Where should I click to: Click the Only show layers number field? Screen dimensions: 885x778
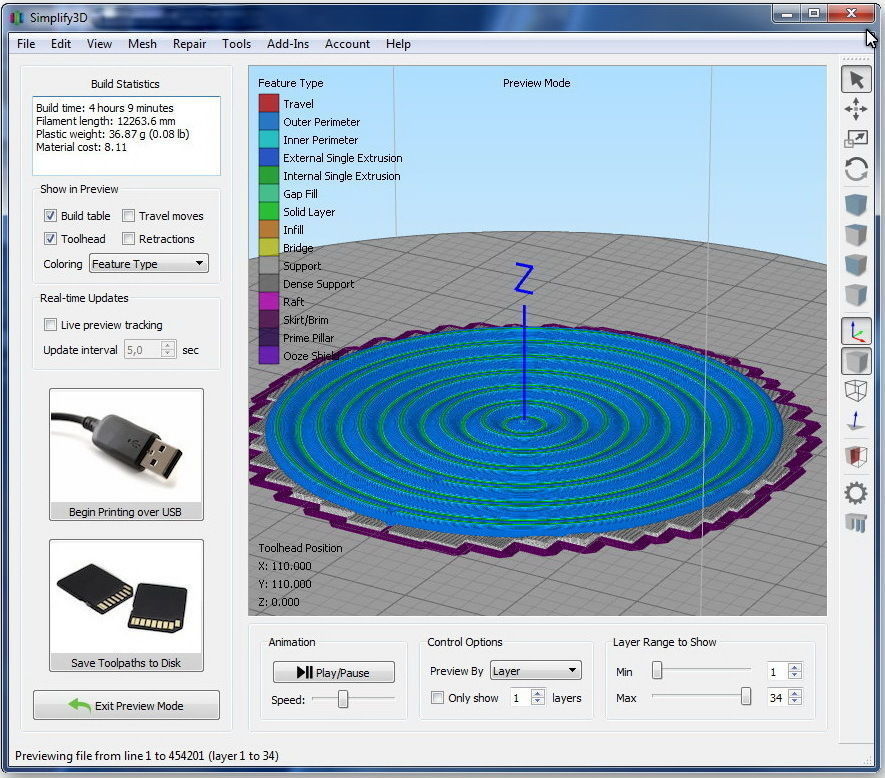(x=520, y=698)
